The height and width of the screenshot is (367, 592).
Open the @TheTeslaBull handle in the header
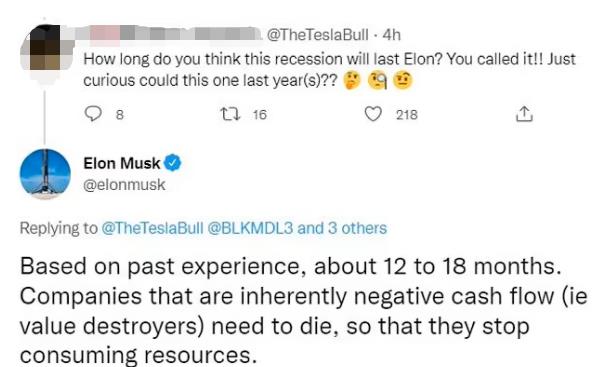click(x=318, y=35)
